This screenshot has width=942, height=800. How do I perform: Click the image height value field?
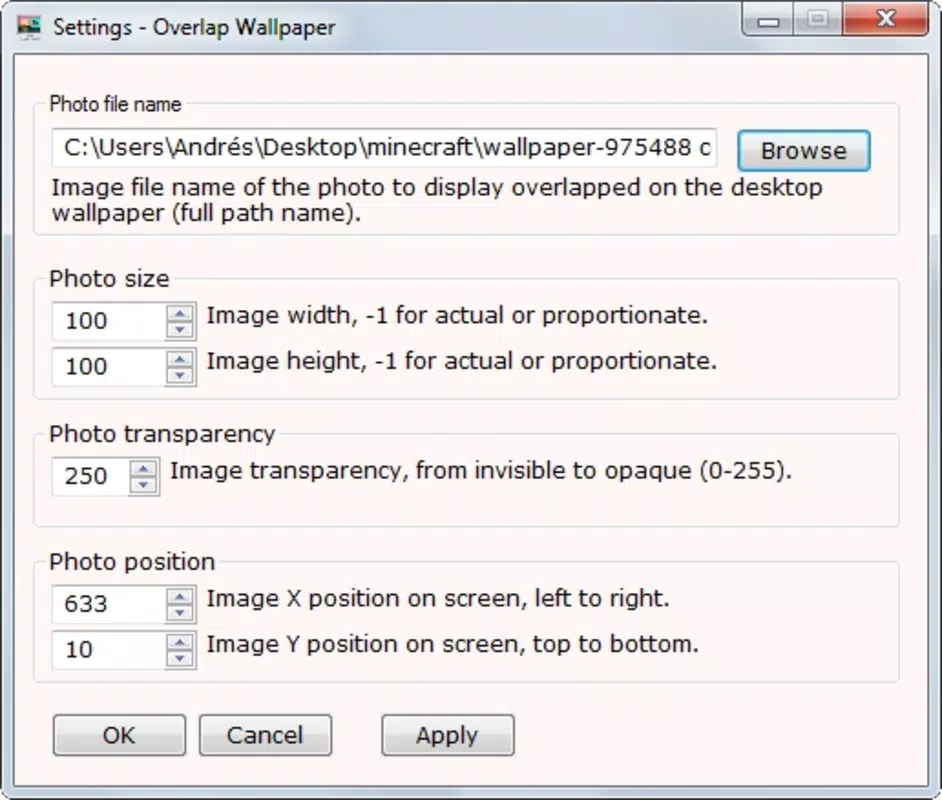[x=108, y=366]
